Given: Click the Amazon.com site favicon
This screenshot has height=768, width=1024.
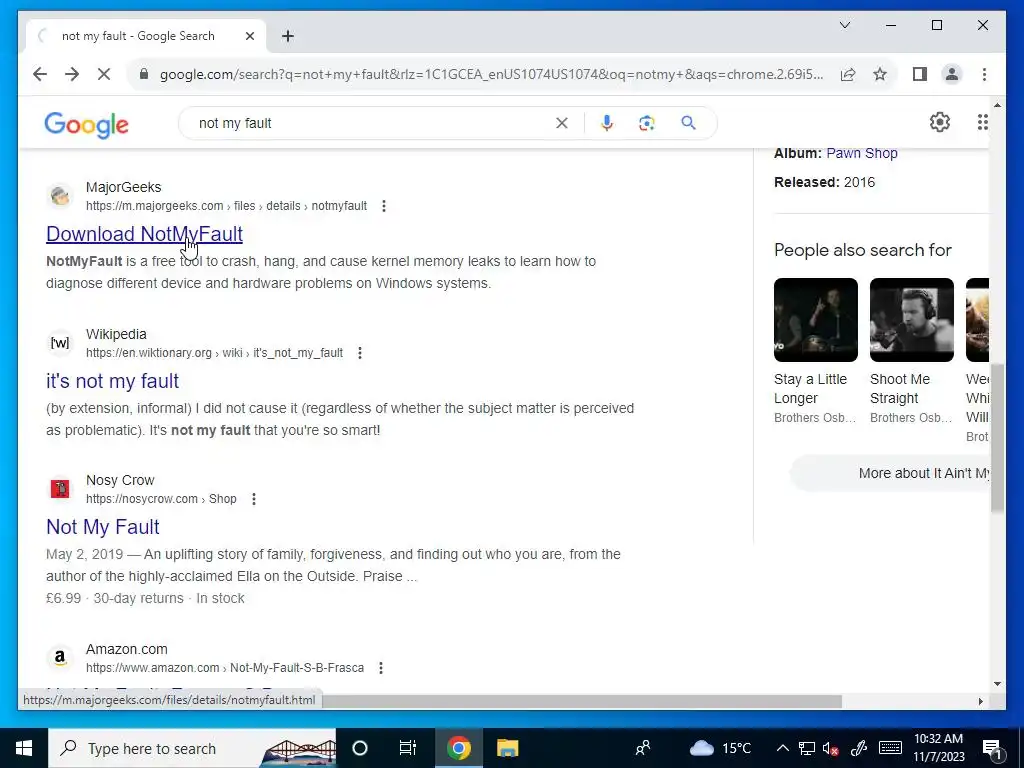Looking at the screenshot, I should tap(60, 657).
